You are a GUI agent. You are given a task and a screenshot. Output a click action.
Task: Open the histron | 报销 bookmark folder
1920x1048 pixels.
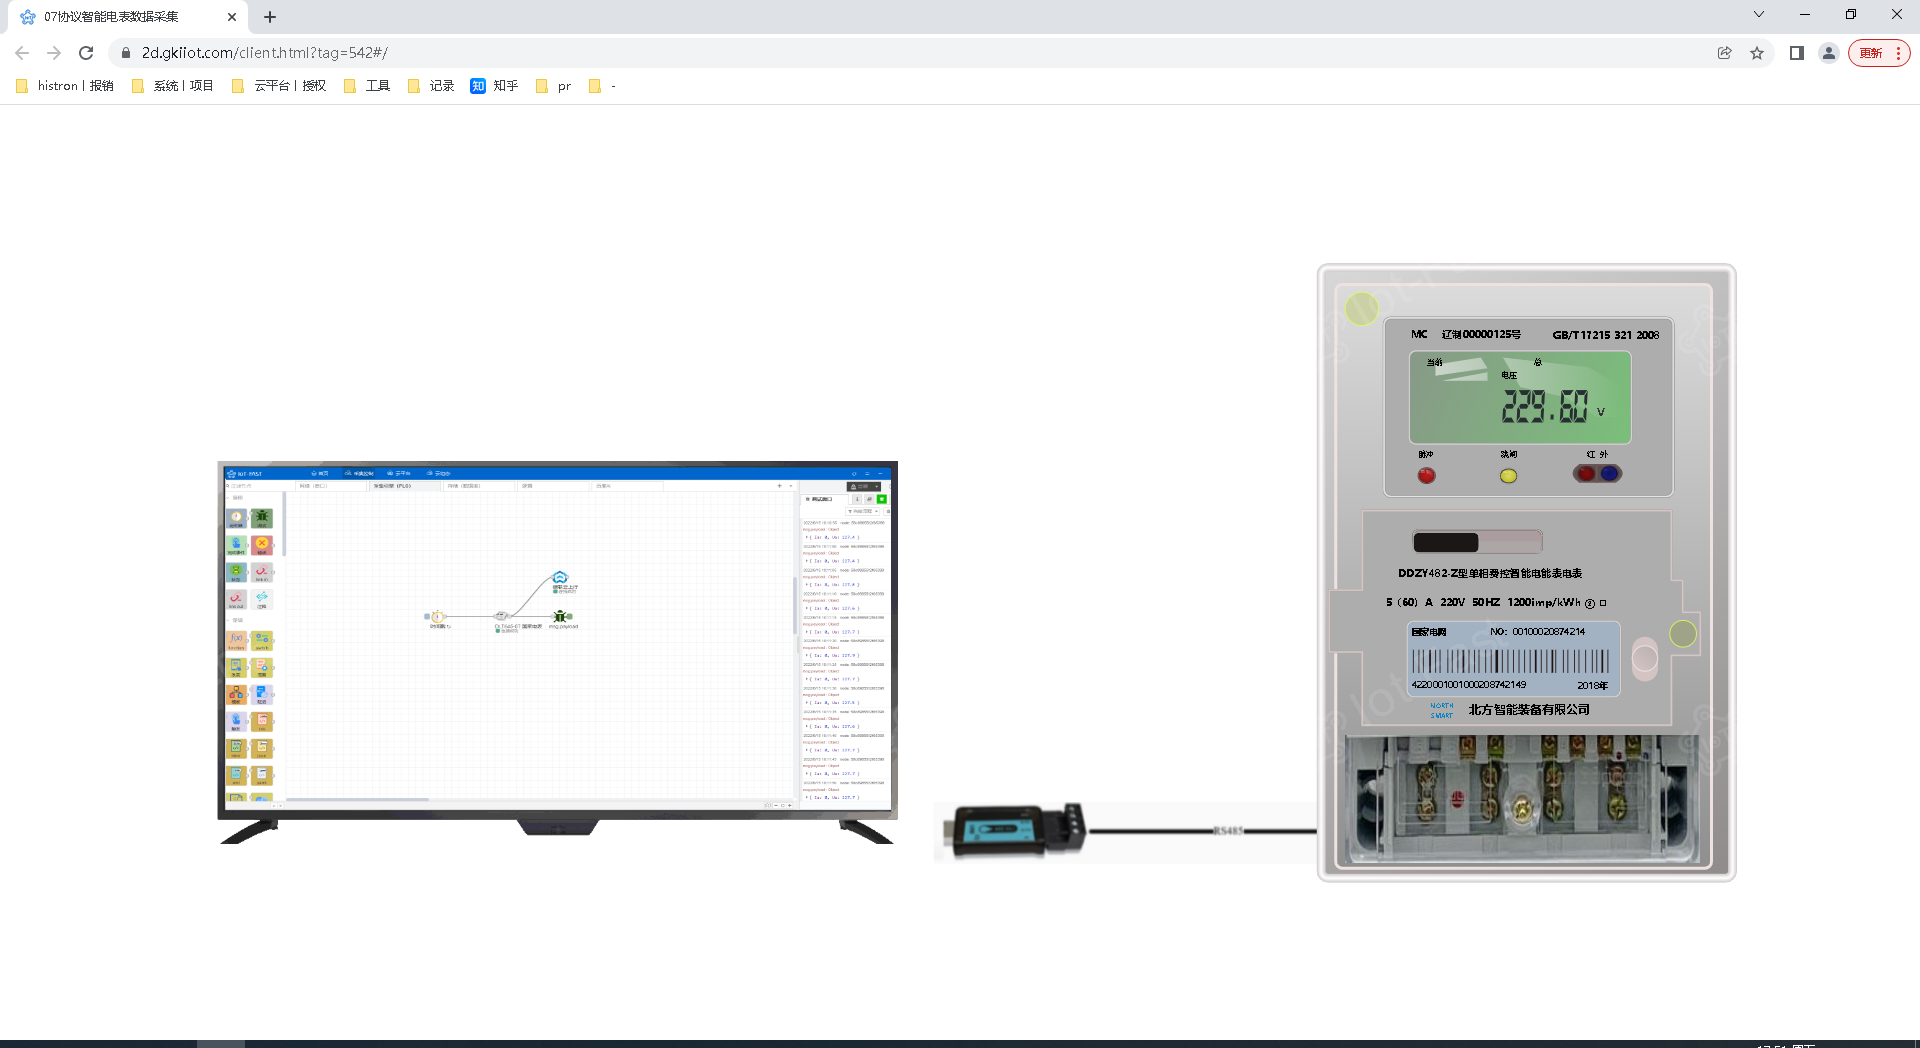point(65,86)
